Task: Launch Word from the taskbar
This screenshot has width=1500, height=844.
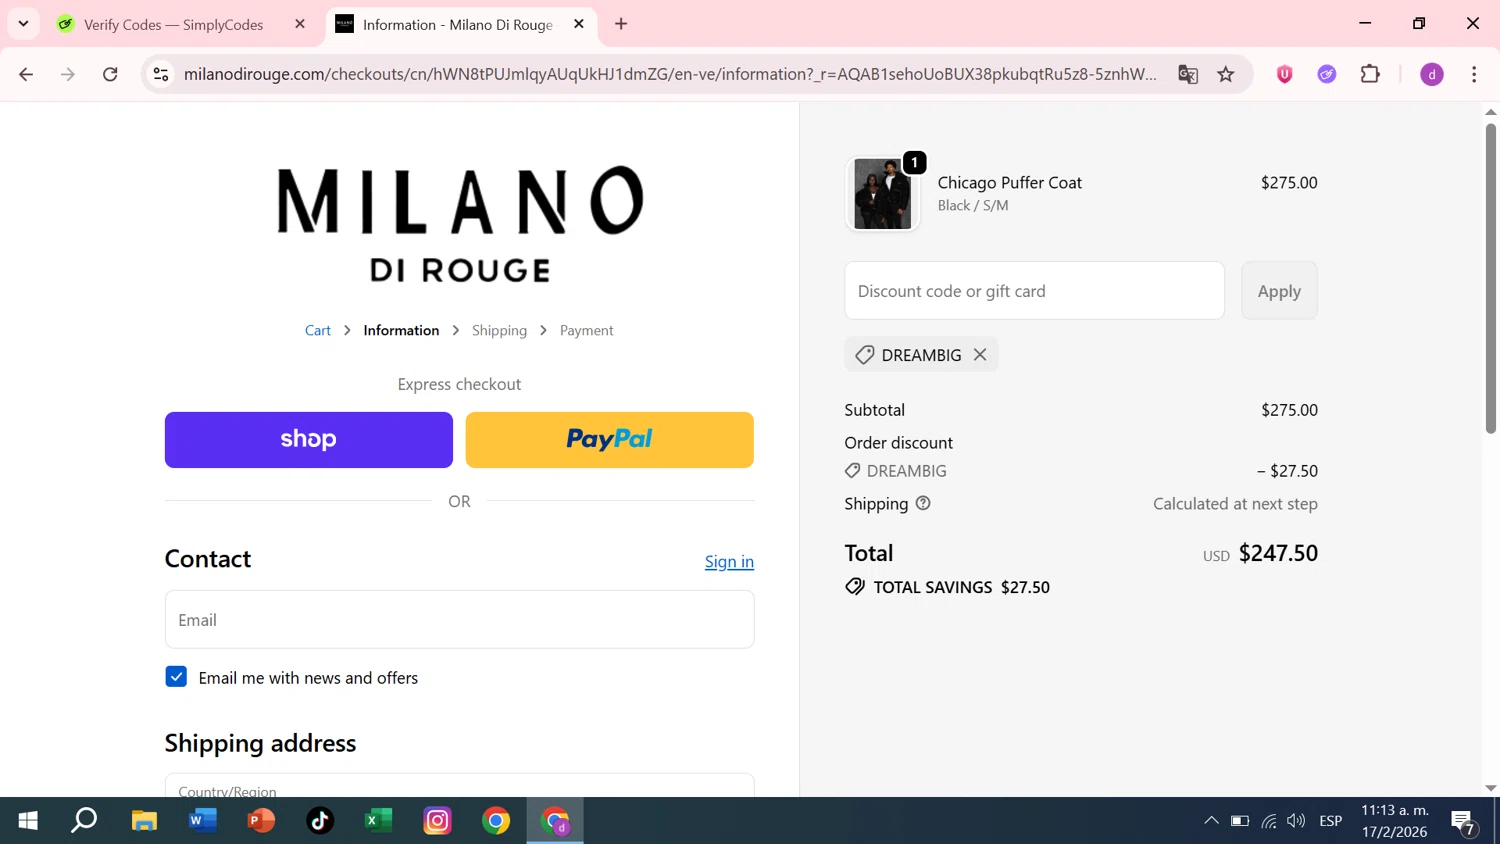Action: point(203,821)
